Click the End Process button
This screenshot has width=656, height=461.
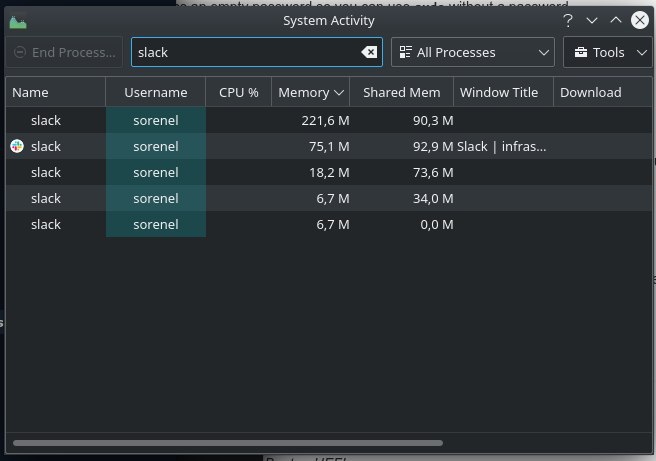64,52
